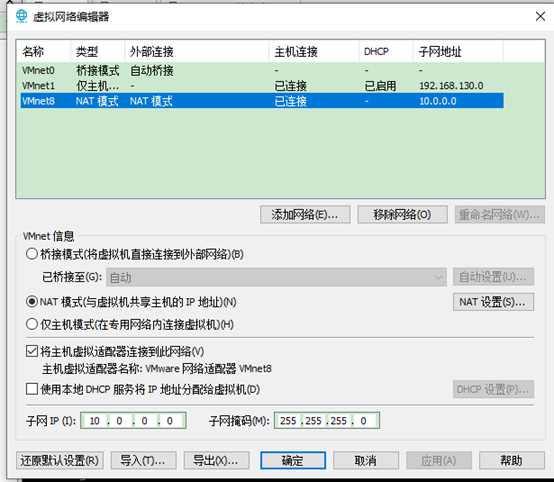Click first octet 255 of 子网掩码

tap(288, 421)
